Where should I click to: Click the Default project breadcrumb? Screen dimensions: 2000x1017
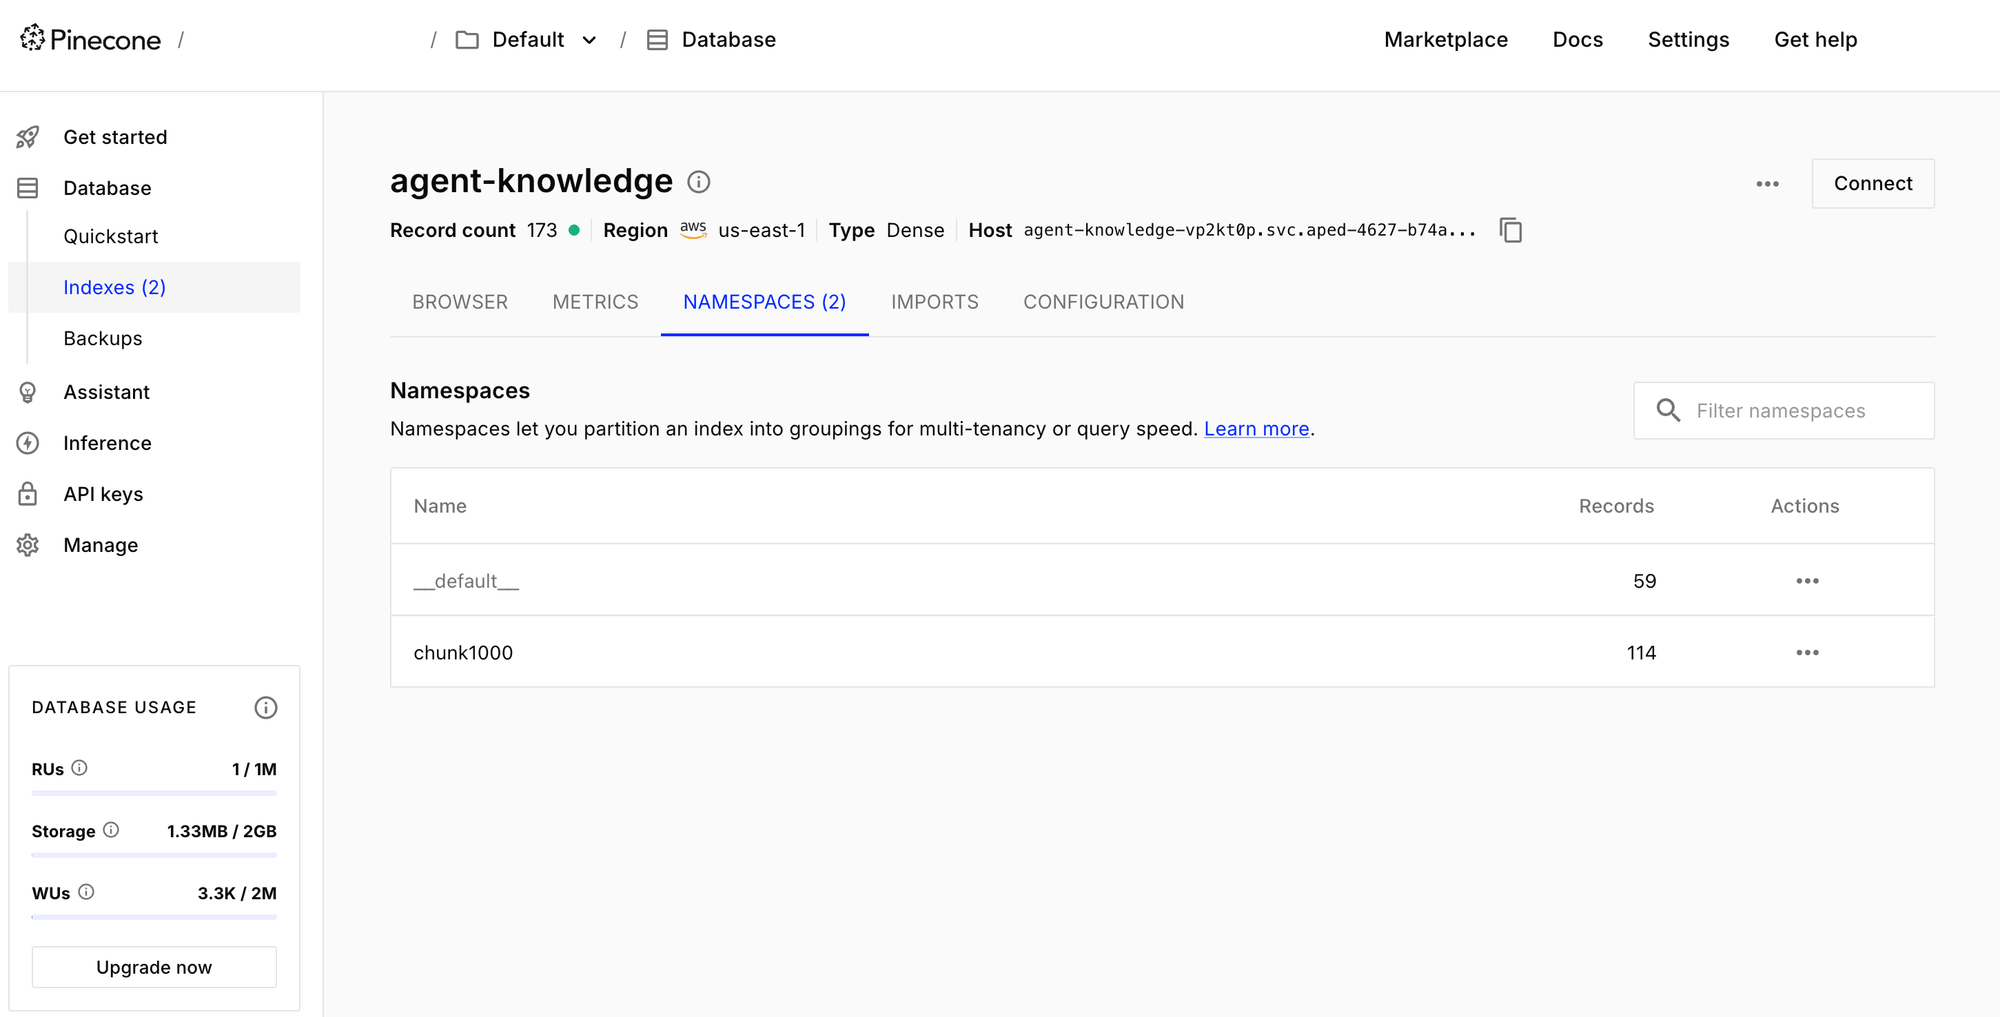[x=528, y=40]
